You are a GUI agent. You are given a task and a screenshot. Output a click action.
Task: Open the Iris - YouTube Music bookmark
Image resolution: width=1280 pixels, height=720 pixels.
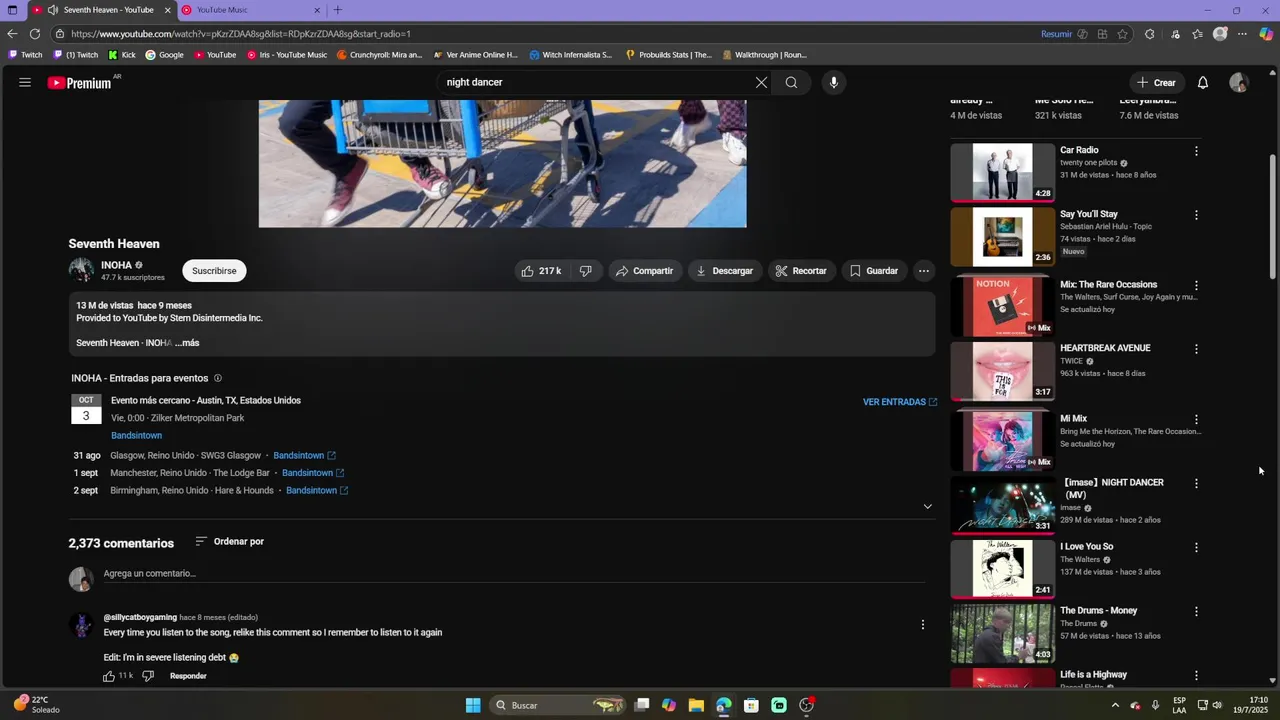click(287, 55)
